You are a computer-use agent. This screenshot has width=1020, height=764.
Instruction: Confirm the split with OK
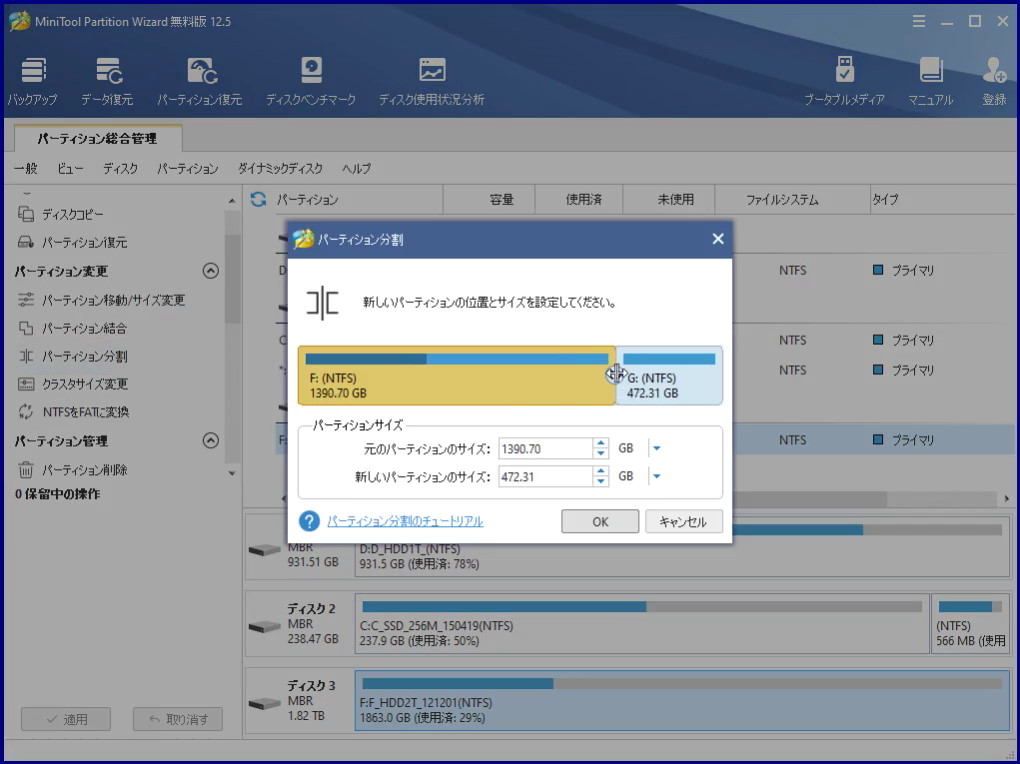(600, 521)
